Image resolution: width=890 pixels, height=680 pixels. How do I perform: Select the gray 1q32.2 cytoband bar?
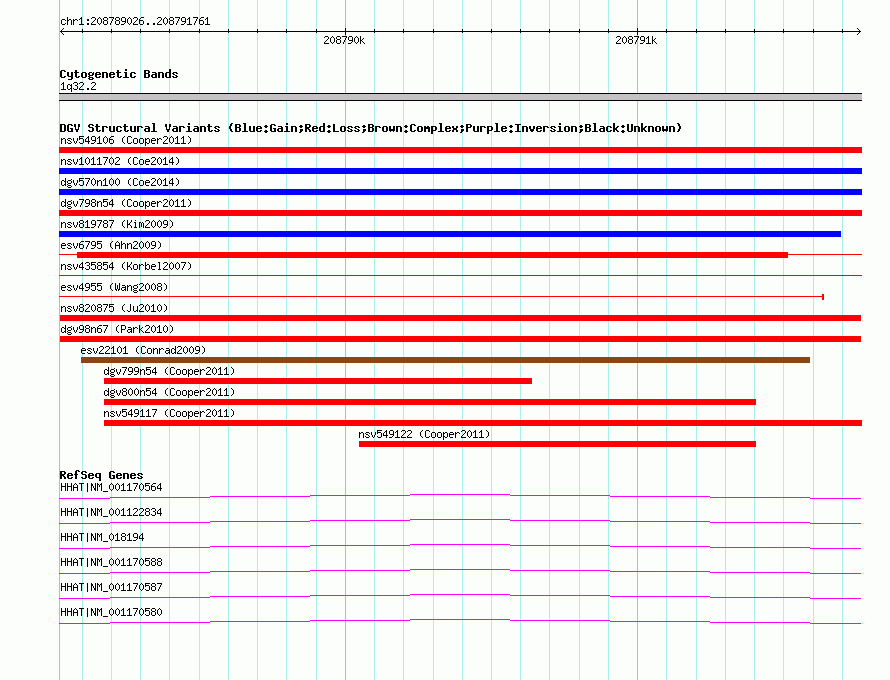[x=460, y=97]
